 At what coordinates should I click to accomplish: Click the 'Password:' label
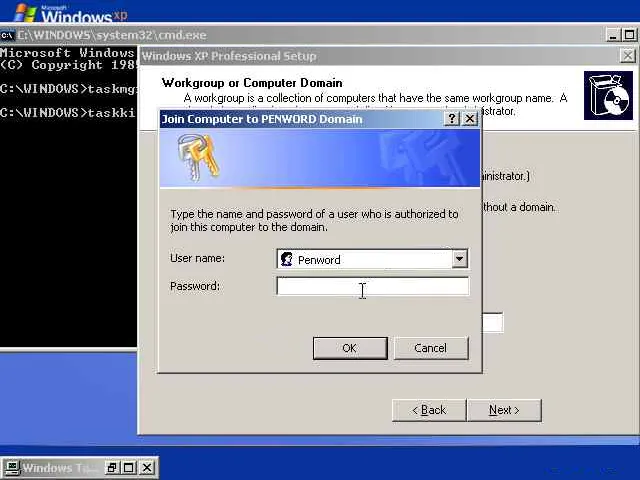click(195, 286)
